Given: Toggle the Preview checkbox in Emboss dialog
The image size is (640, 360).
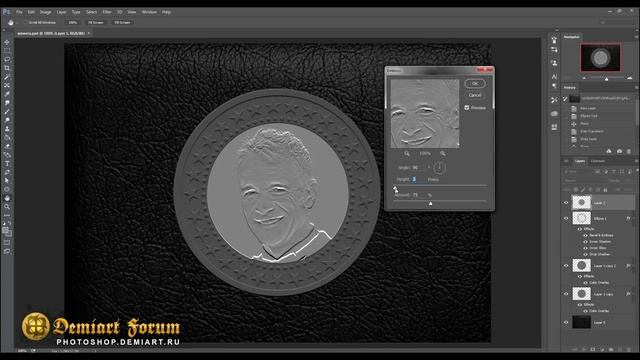Looking at the screenshot, I should 467,107.
